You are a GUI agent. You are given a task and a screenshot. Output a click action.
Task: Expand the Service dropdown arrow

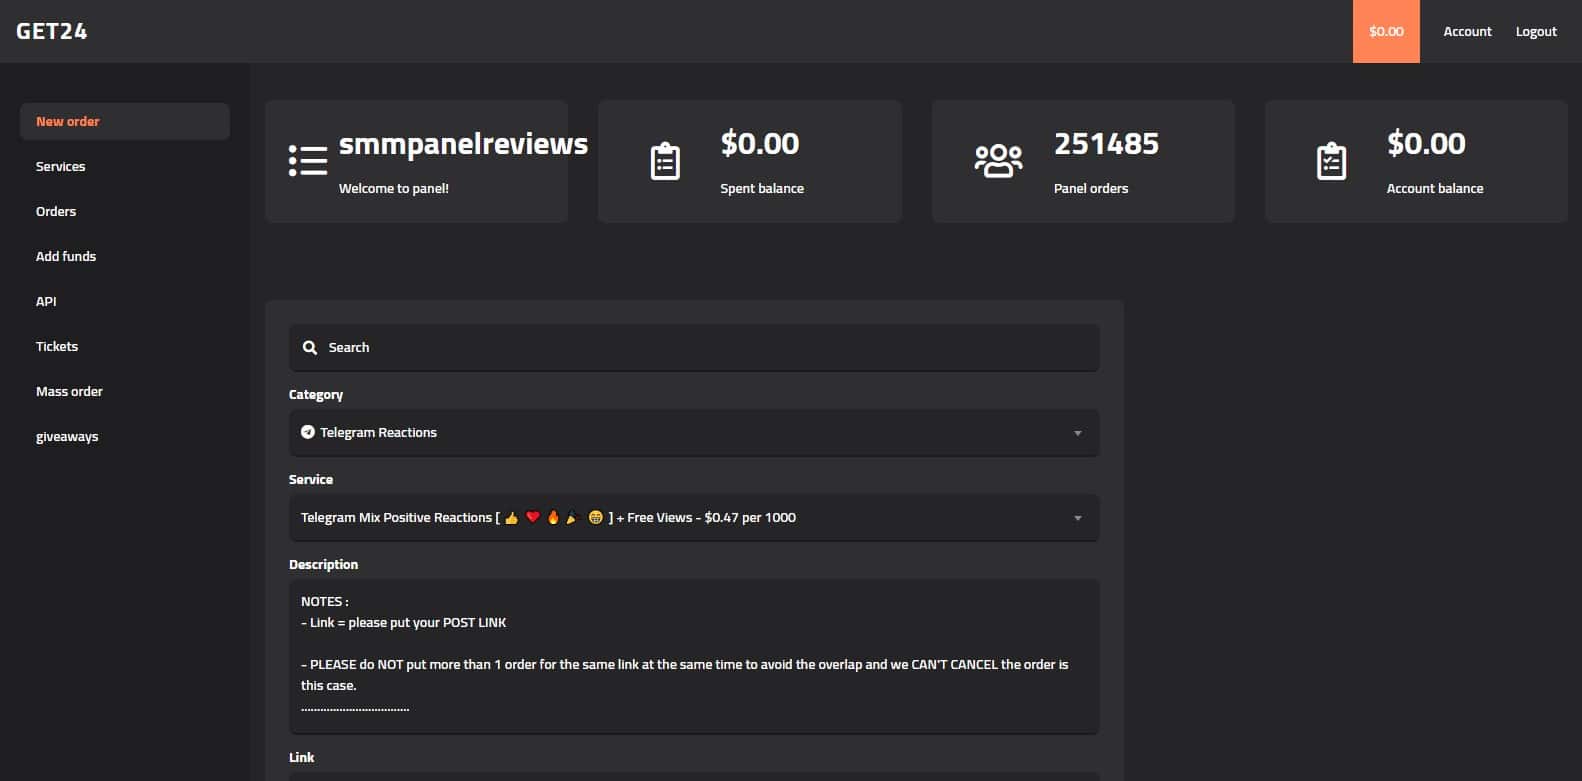coord(1077,518)
